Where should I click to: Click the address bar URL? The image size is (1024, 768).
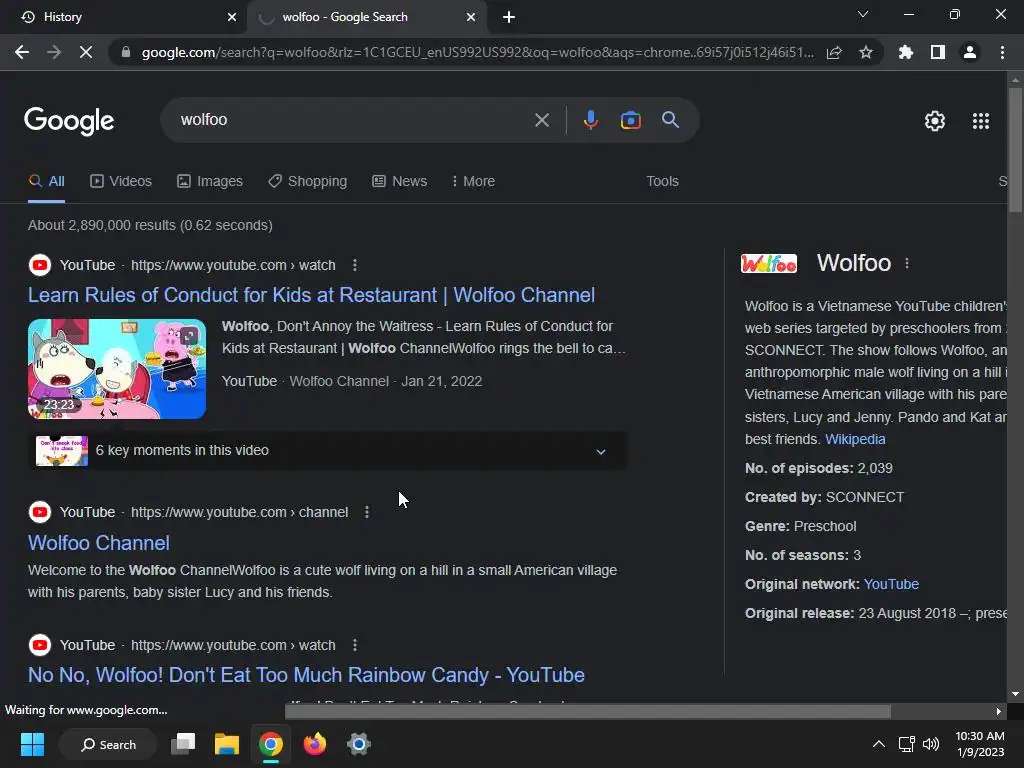click(x=477, y=52)
